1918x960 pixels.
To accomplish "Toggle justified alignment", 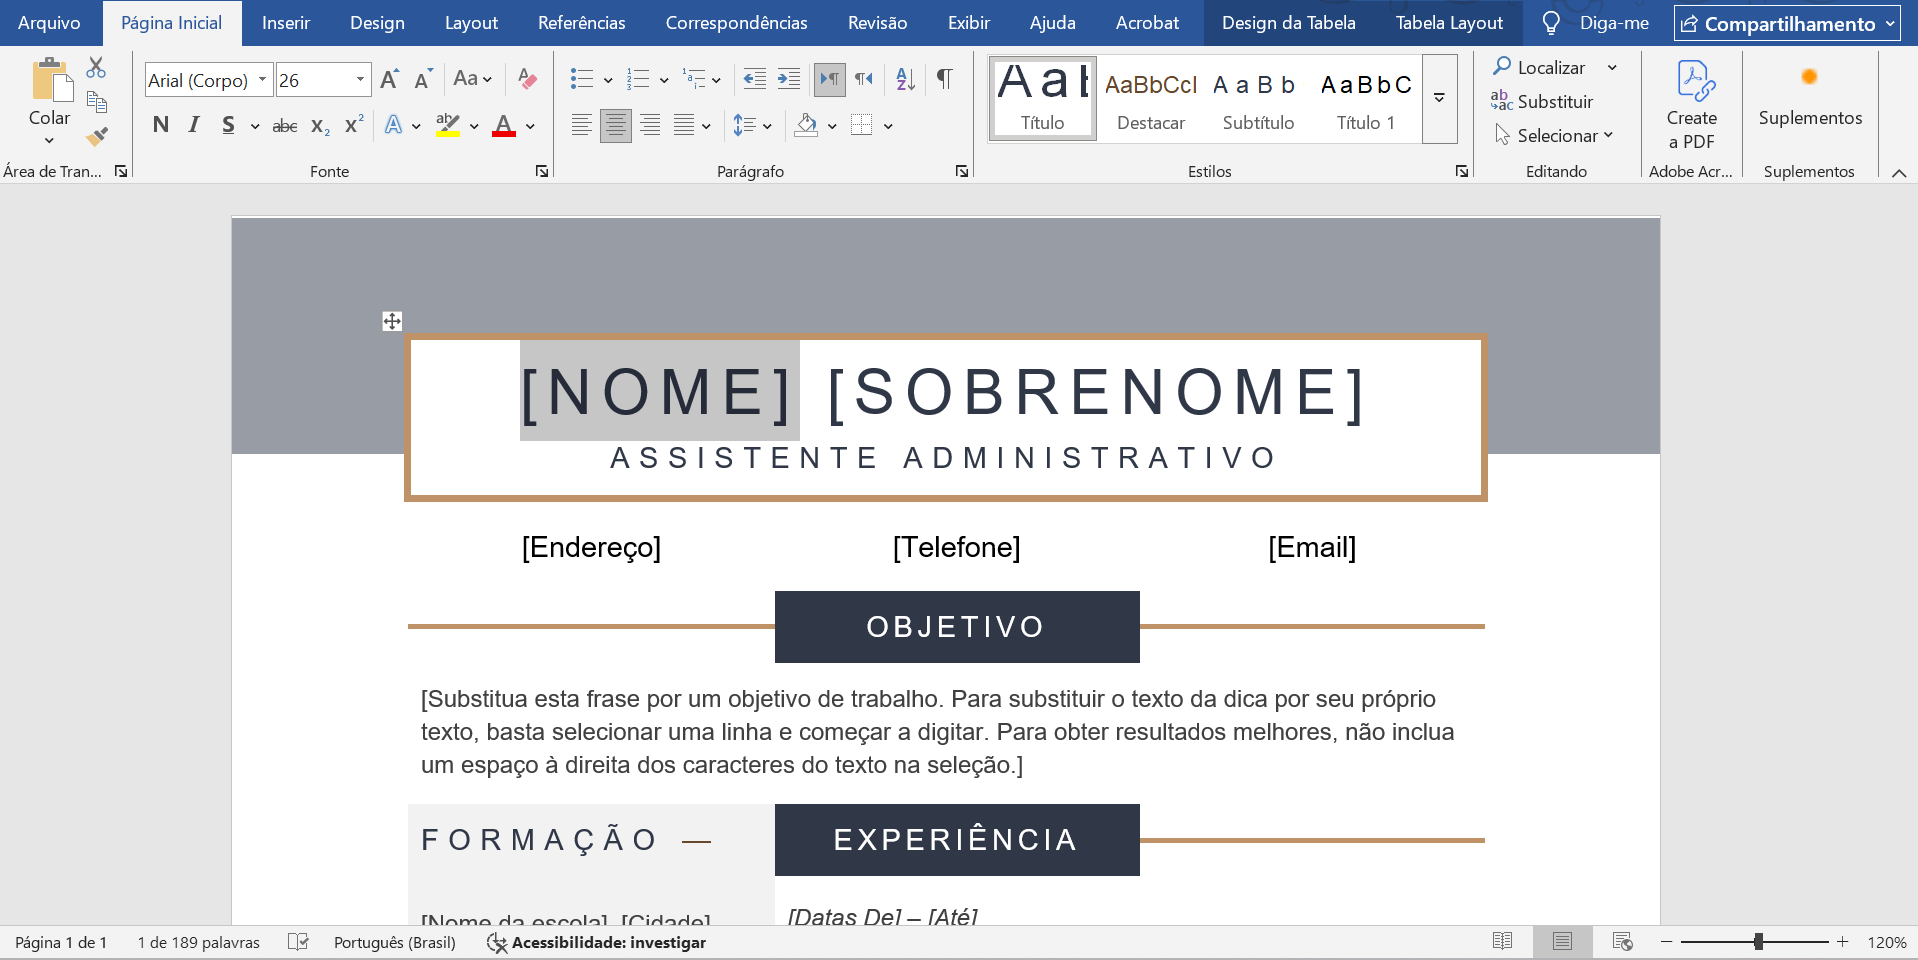I will point(686,125).
